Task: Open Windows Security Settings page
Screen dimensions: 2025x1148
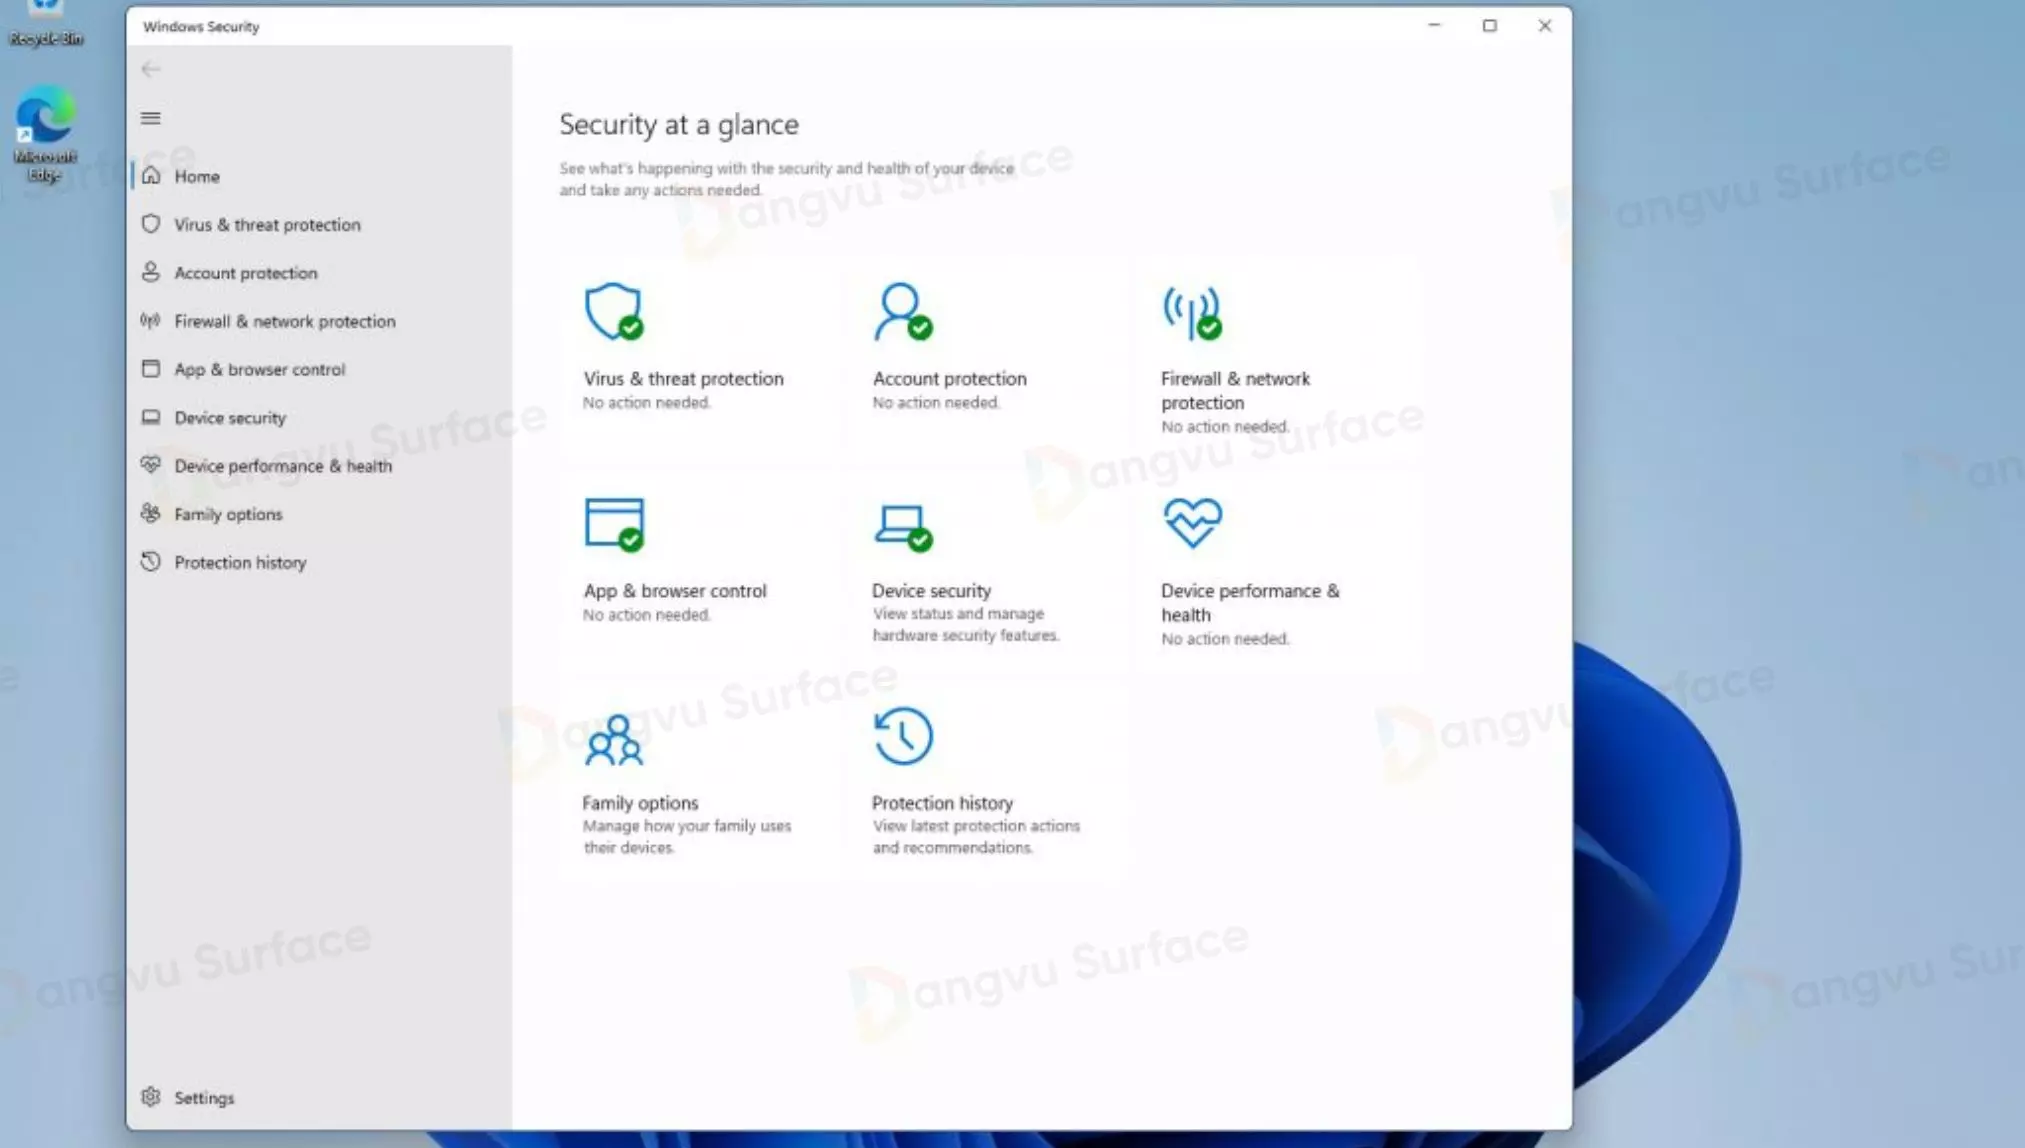Action: pos(202,1098)
